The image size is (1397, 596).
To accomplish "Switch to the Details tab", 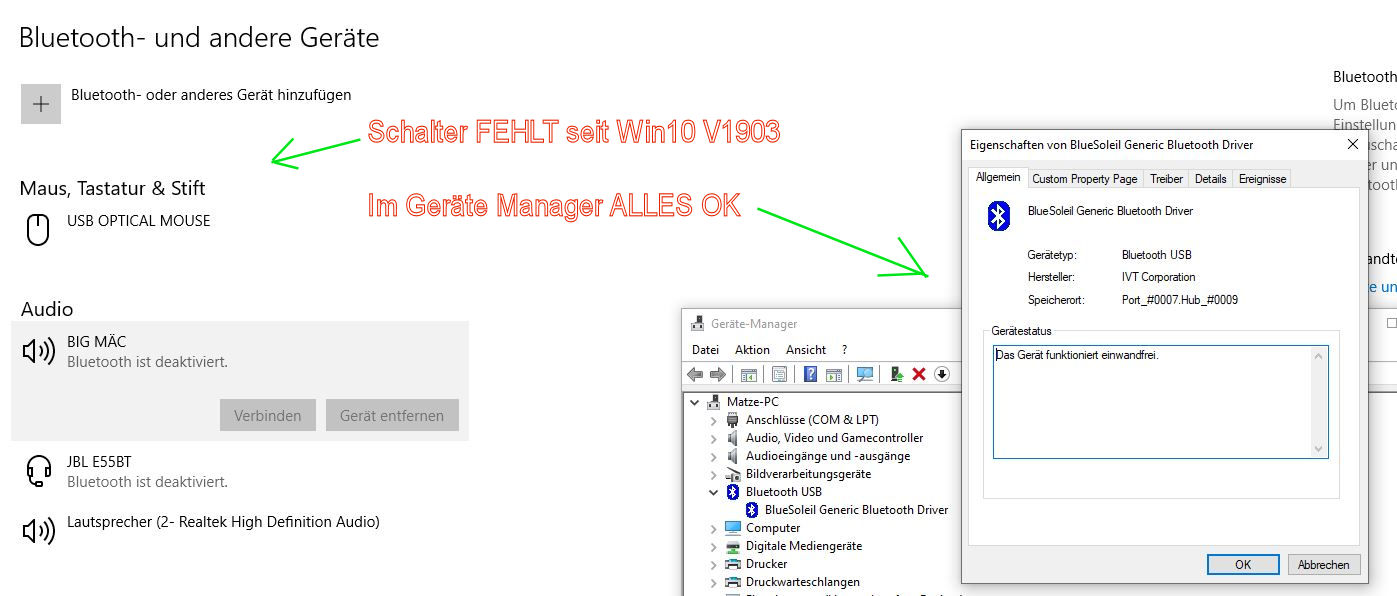I will point(1210,179).
